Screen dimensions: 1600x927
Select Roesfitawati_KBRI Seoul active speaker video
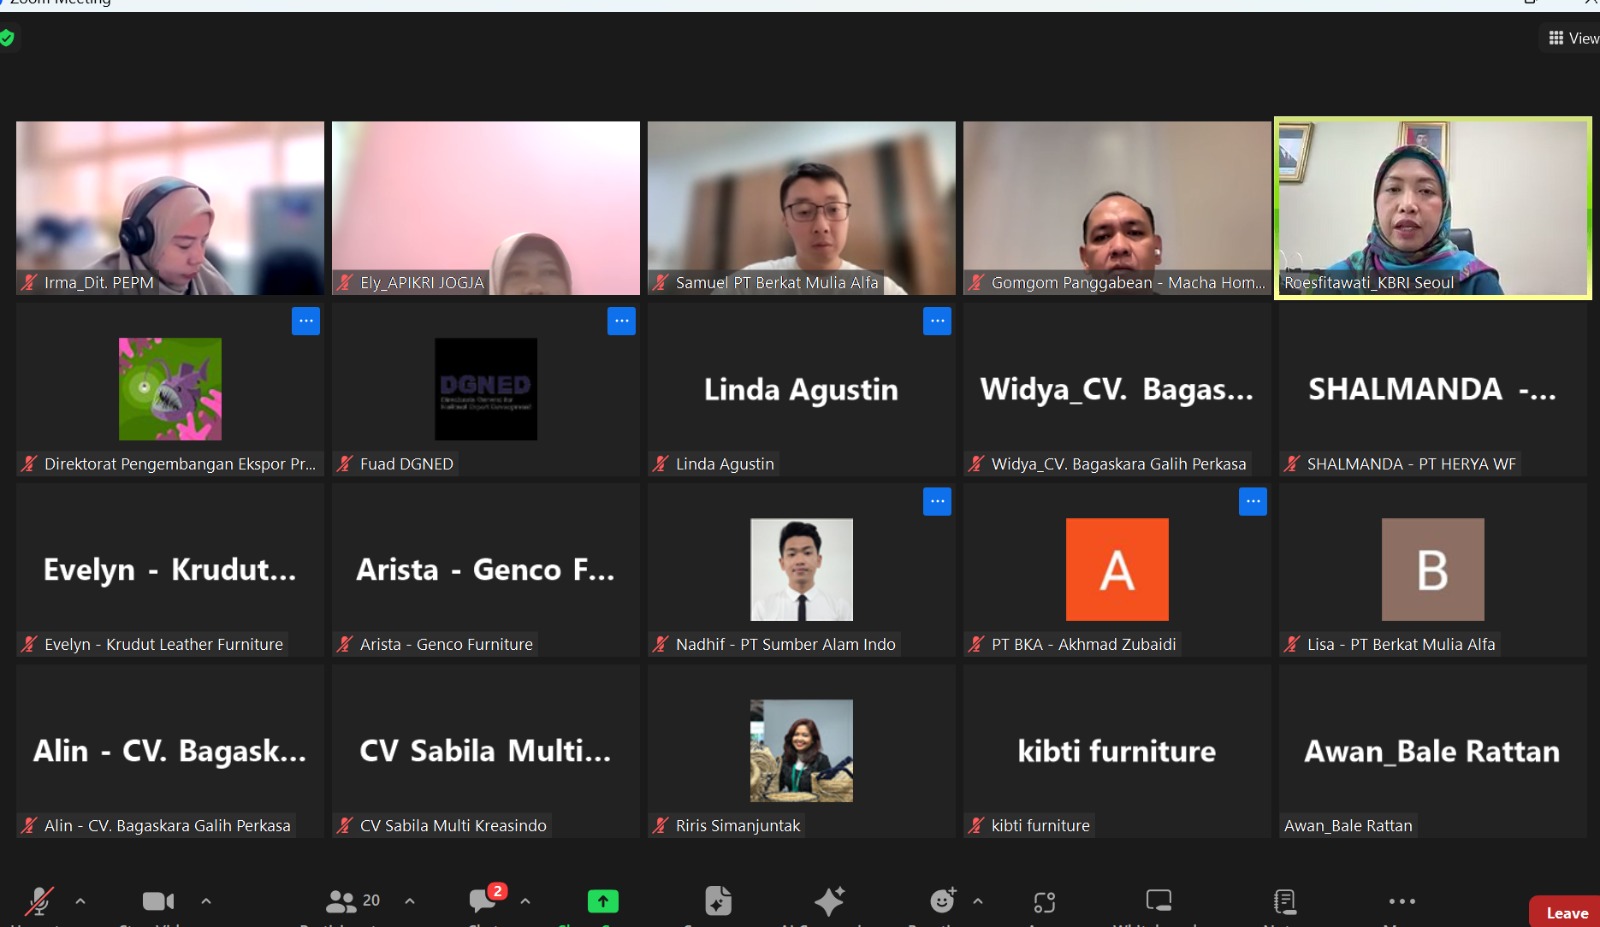(x=1433, y=208)
